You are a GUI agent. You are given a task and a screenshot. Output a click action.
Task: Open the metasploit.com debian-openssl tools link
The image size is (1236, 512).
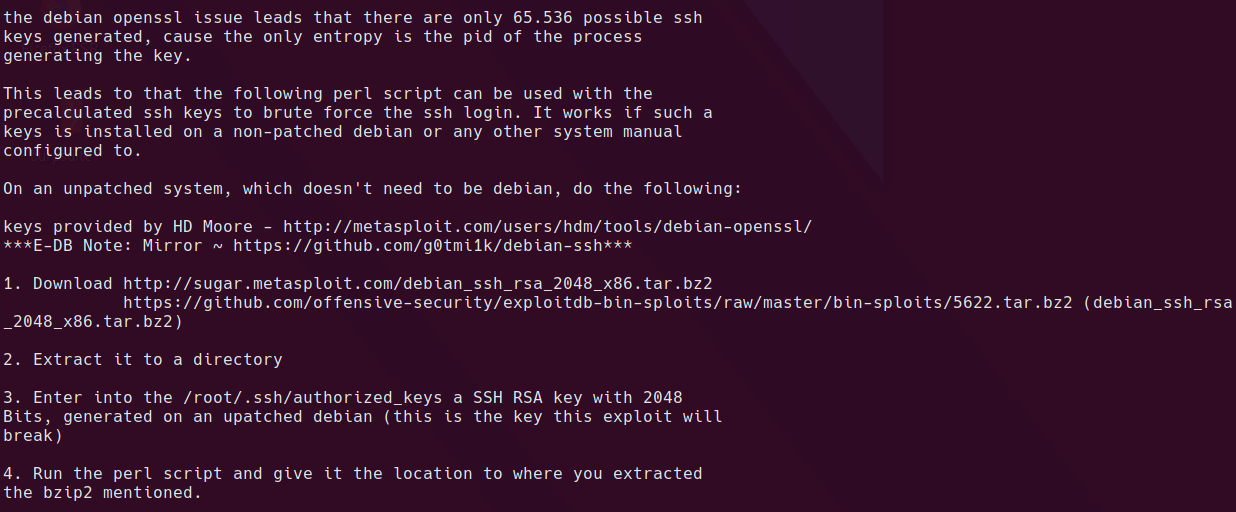[547, 227]
